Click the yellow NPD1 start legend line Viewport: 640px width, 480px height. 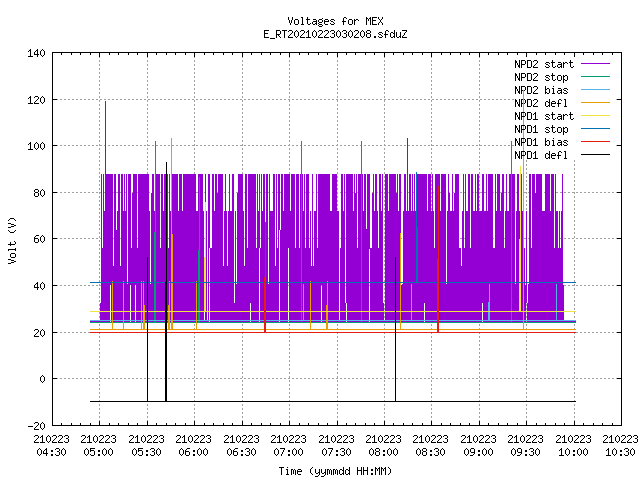pyautogui.click(x=596, y=116)
